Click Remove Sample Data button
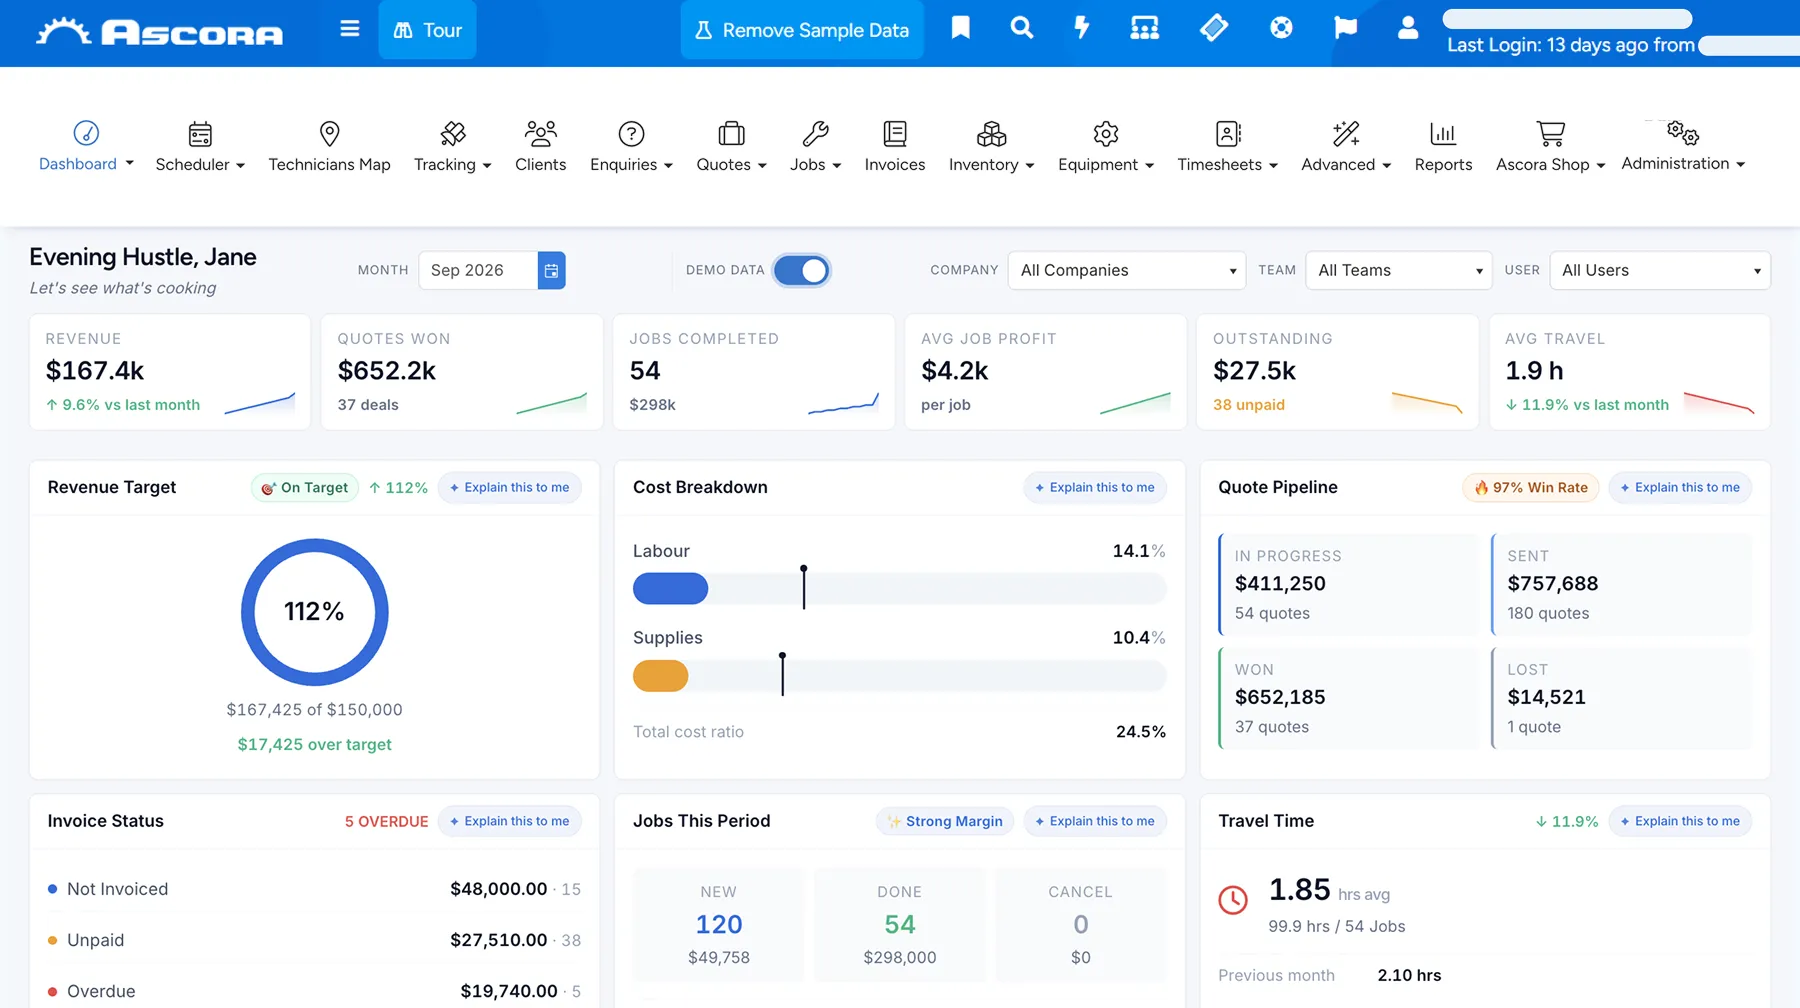This screenshot has height=1008, width=1800. click(802, 30)
